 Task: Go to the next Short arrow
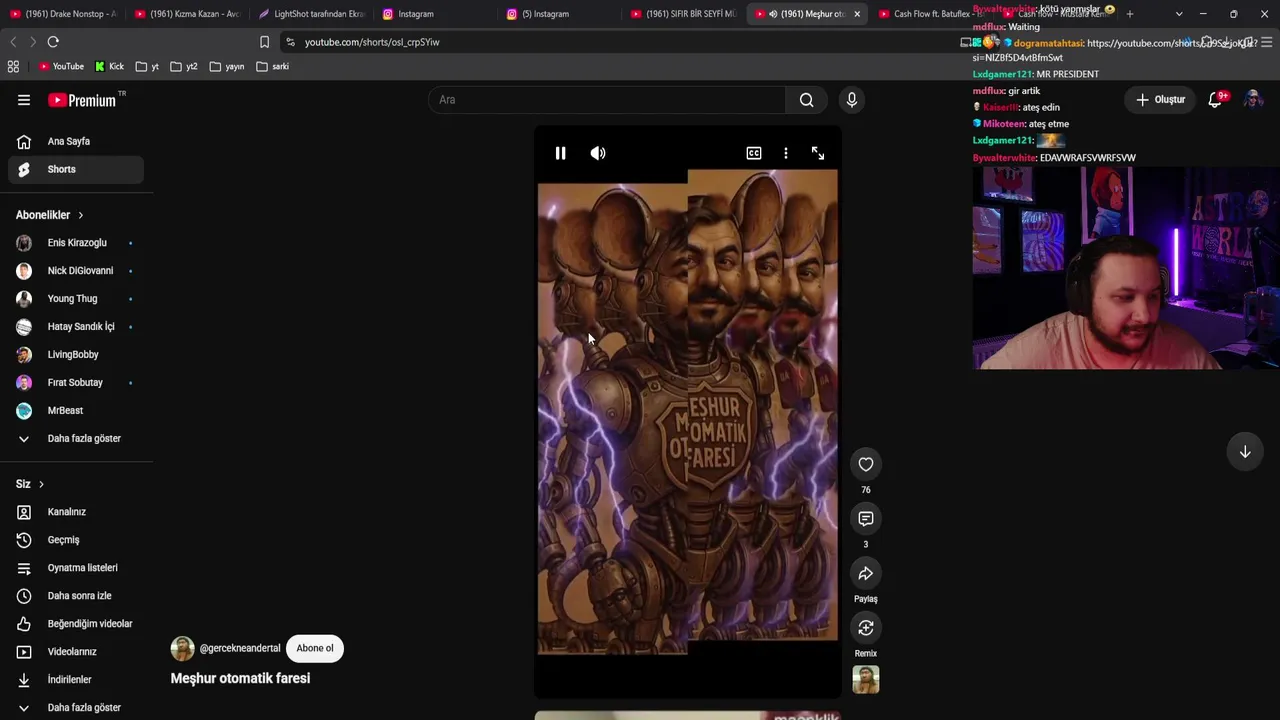click(1245, 452)
